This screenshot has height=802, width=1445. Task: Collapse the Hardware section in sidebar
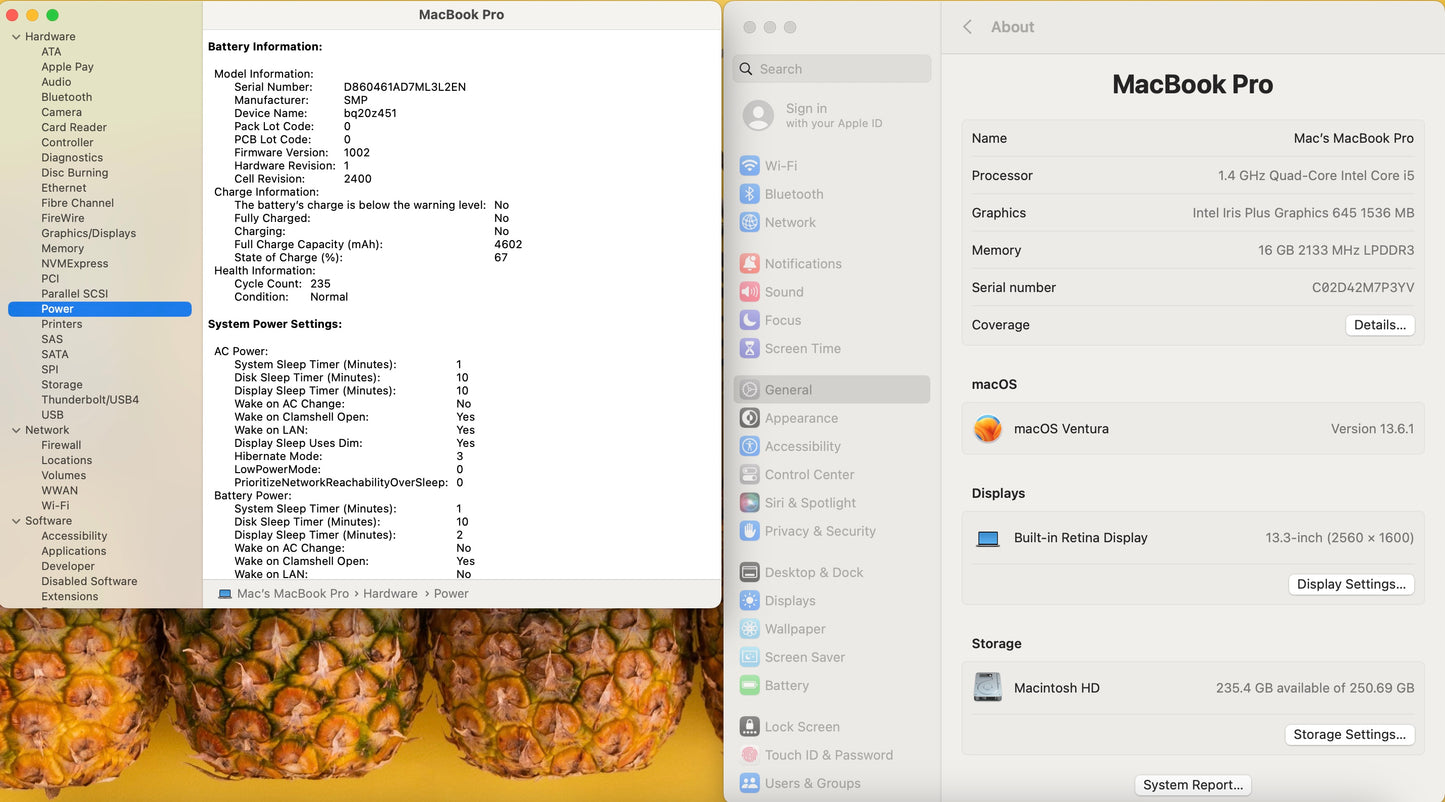point(16,37)
